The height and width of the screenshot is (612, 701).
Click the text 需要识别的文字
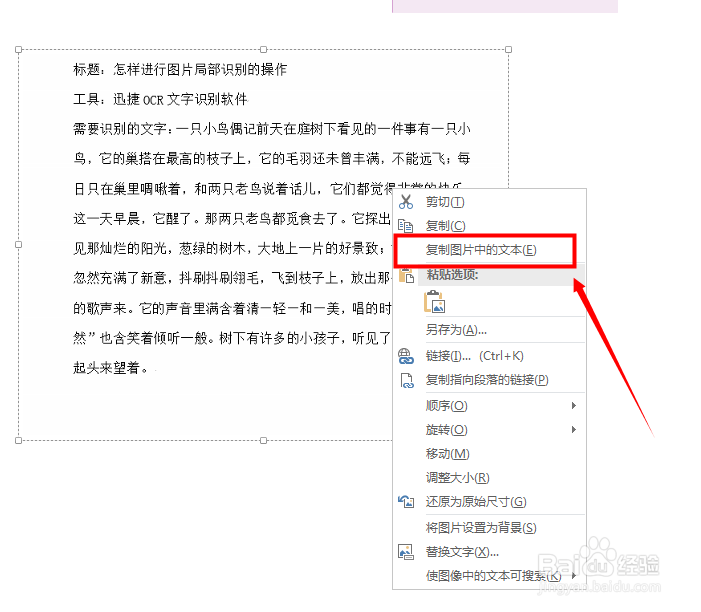tap(120, 129)
